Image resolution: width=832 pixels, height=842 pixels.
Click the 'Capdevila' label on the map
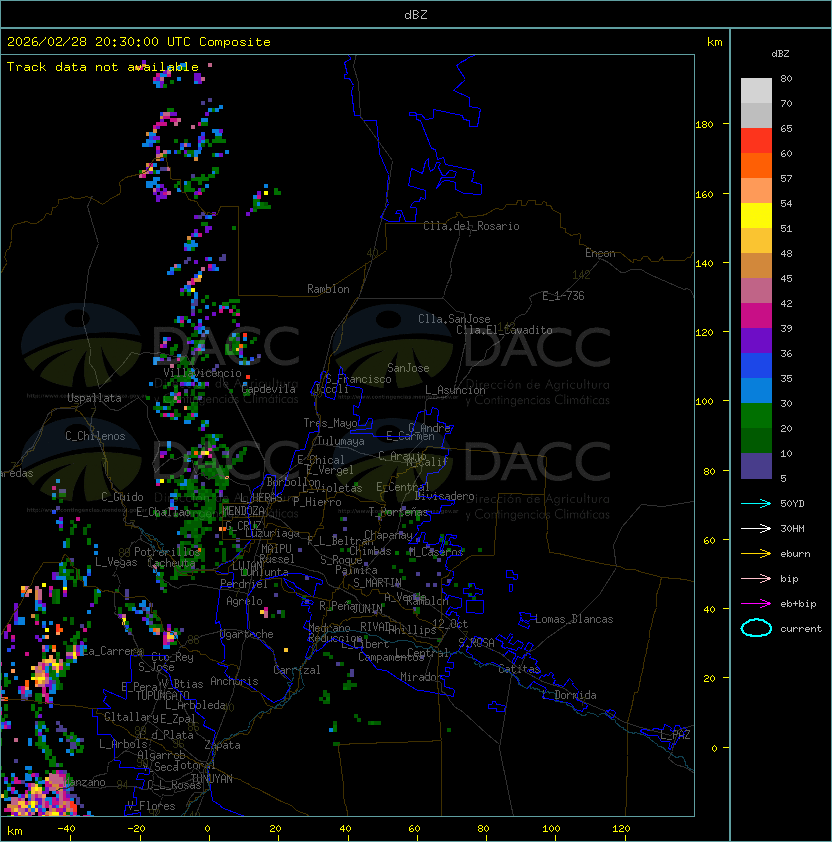pos(268,389)
